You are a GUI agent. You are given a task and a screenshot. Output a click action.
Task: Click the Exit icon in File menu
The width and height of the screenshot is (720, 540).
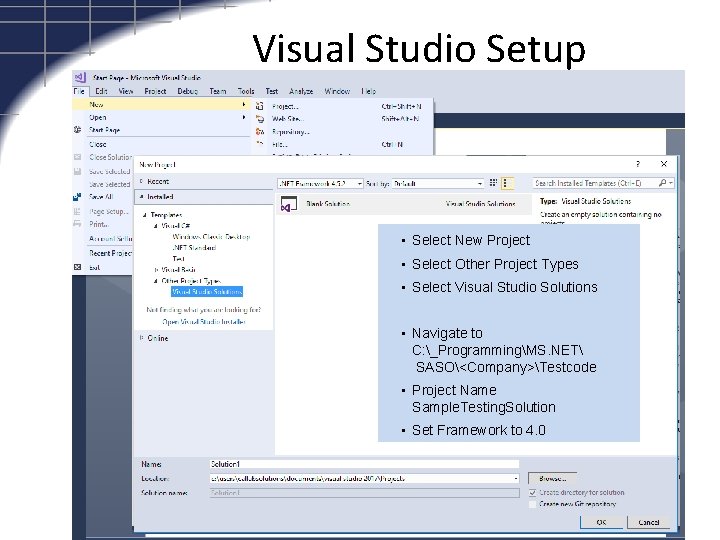(77, 267)
